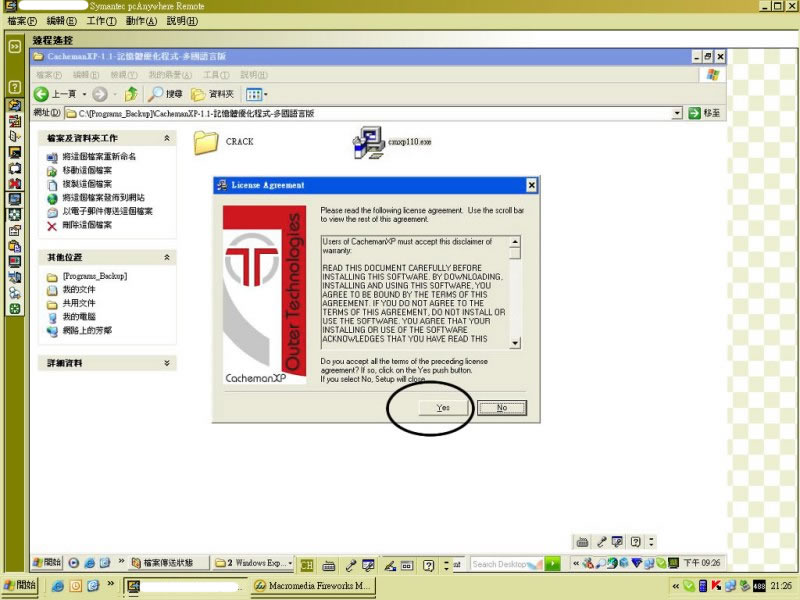Select the cmxp110.exe installer file
Viewport: 800px width, 600px height.
pyautogui.click(x=392, y=142)
